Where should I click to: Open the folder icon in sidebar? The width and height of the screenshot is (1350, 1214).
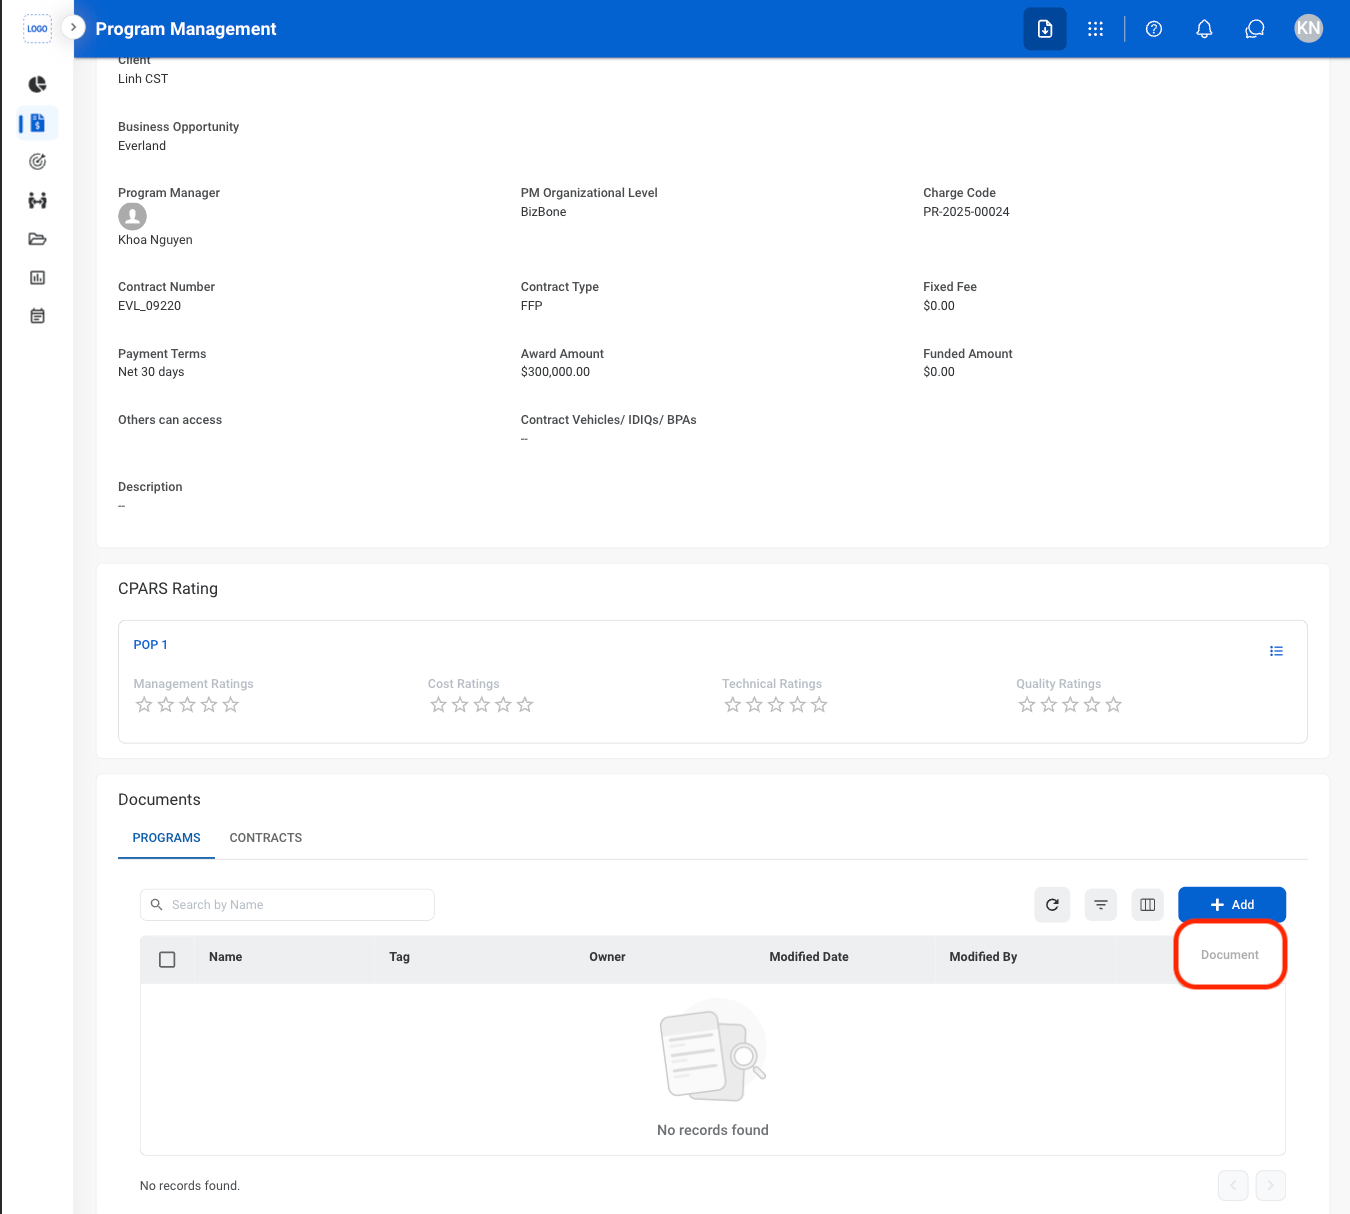pyautogui.click(x=37, y=239)
